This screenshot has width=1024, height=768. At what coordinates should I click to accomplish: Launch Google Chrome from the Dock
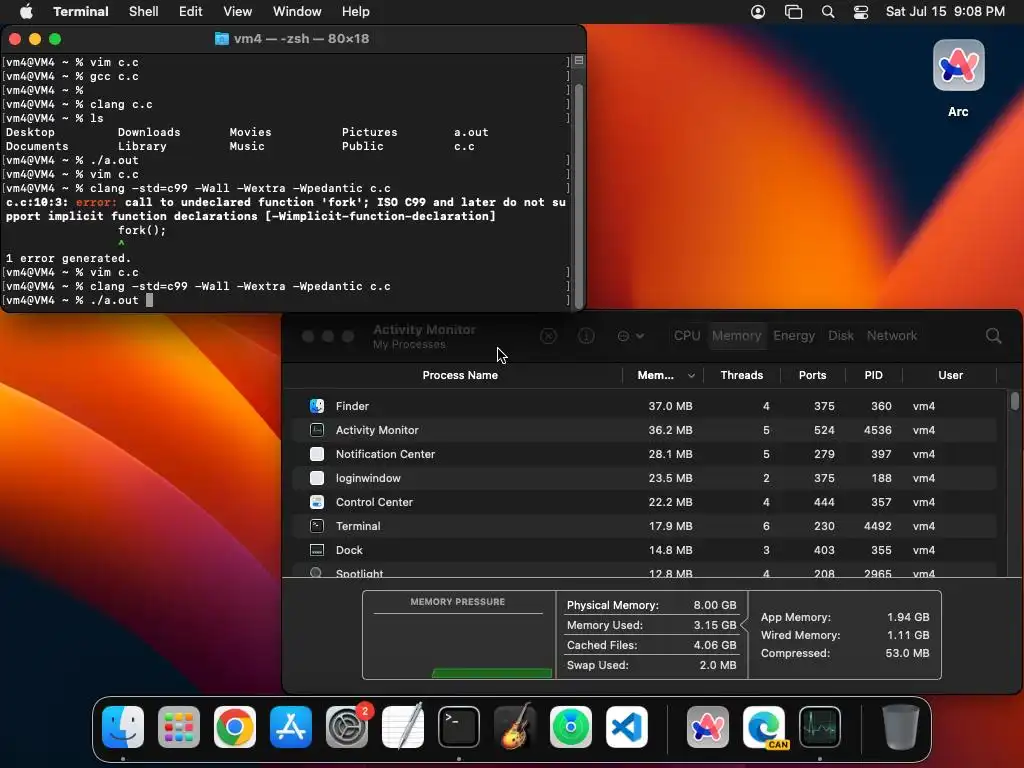coord(235,727)
